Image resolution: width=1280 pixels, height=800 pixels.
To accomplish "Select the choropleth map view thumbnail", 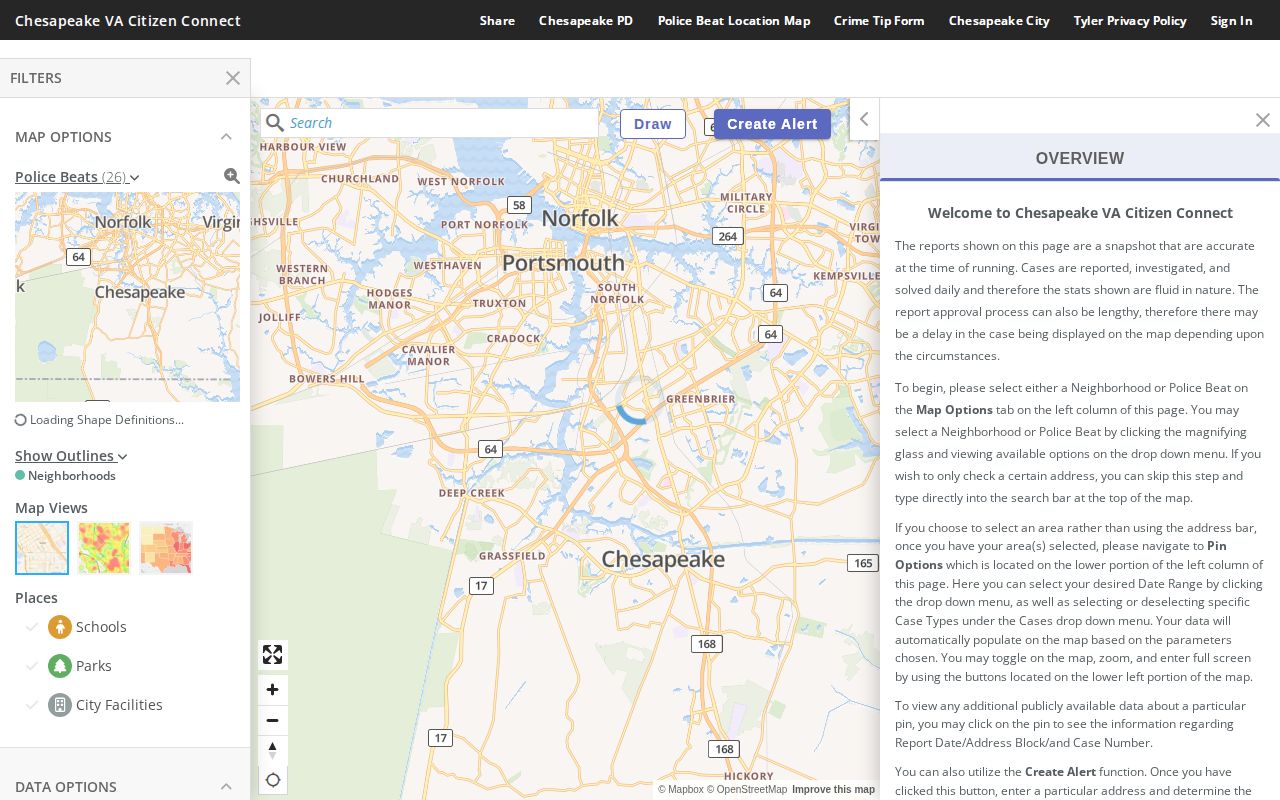I will point(166,548).
